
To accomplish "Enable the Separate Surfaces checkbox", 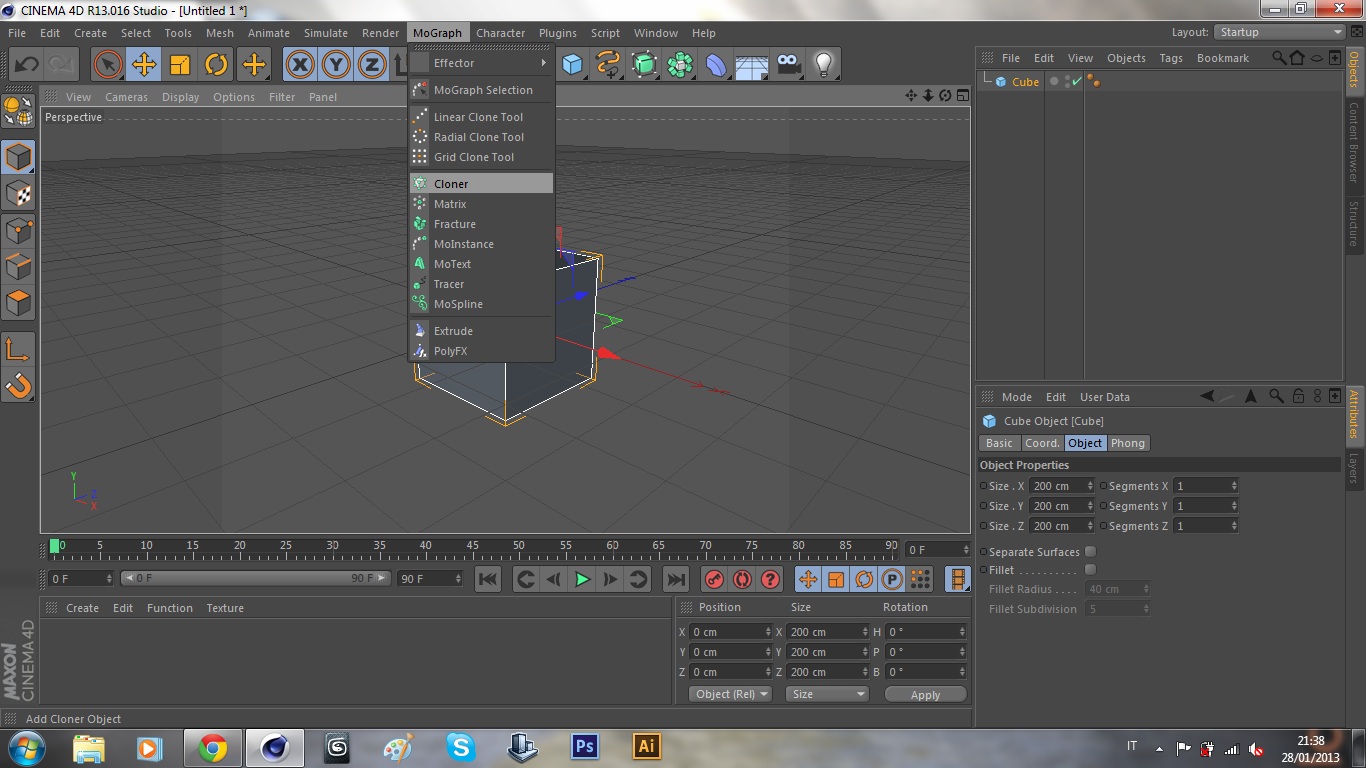I will (1090, 552).
